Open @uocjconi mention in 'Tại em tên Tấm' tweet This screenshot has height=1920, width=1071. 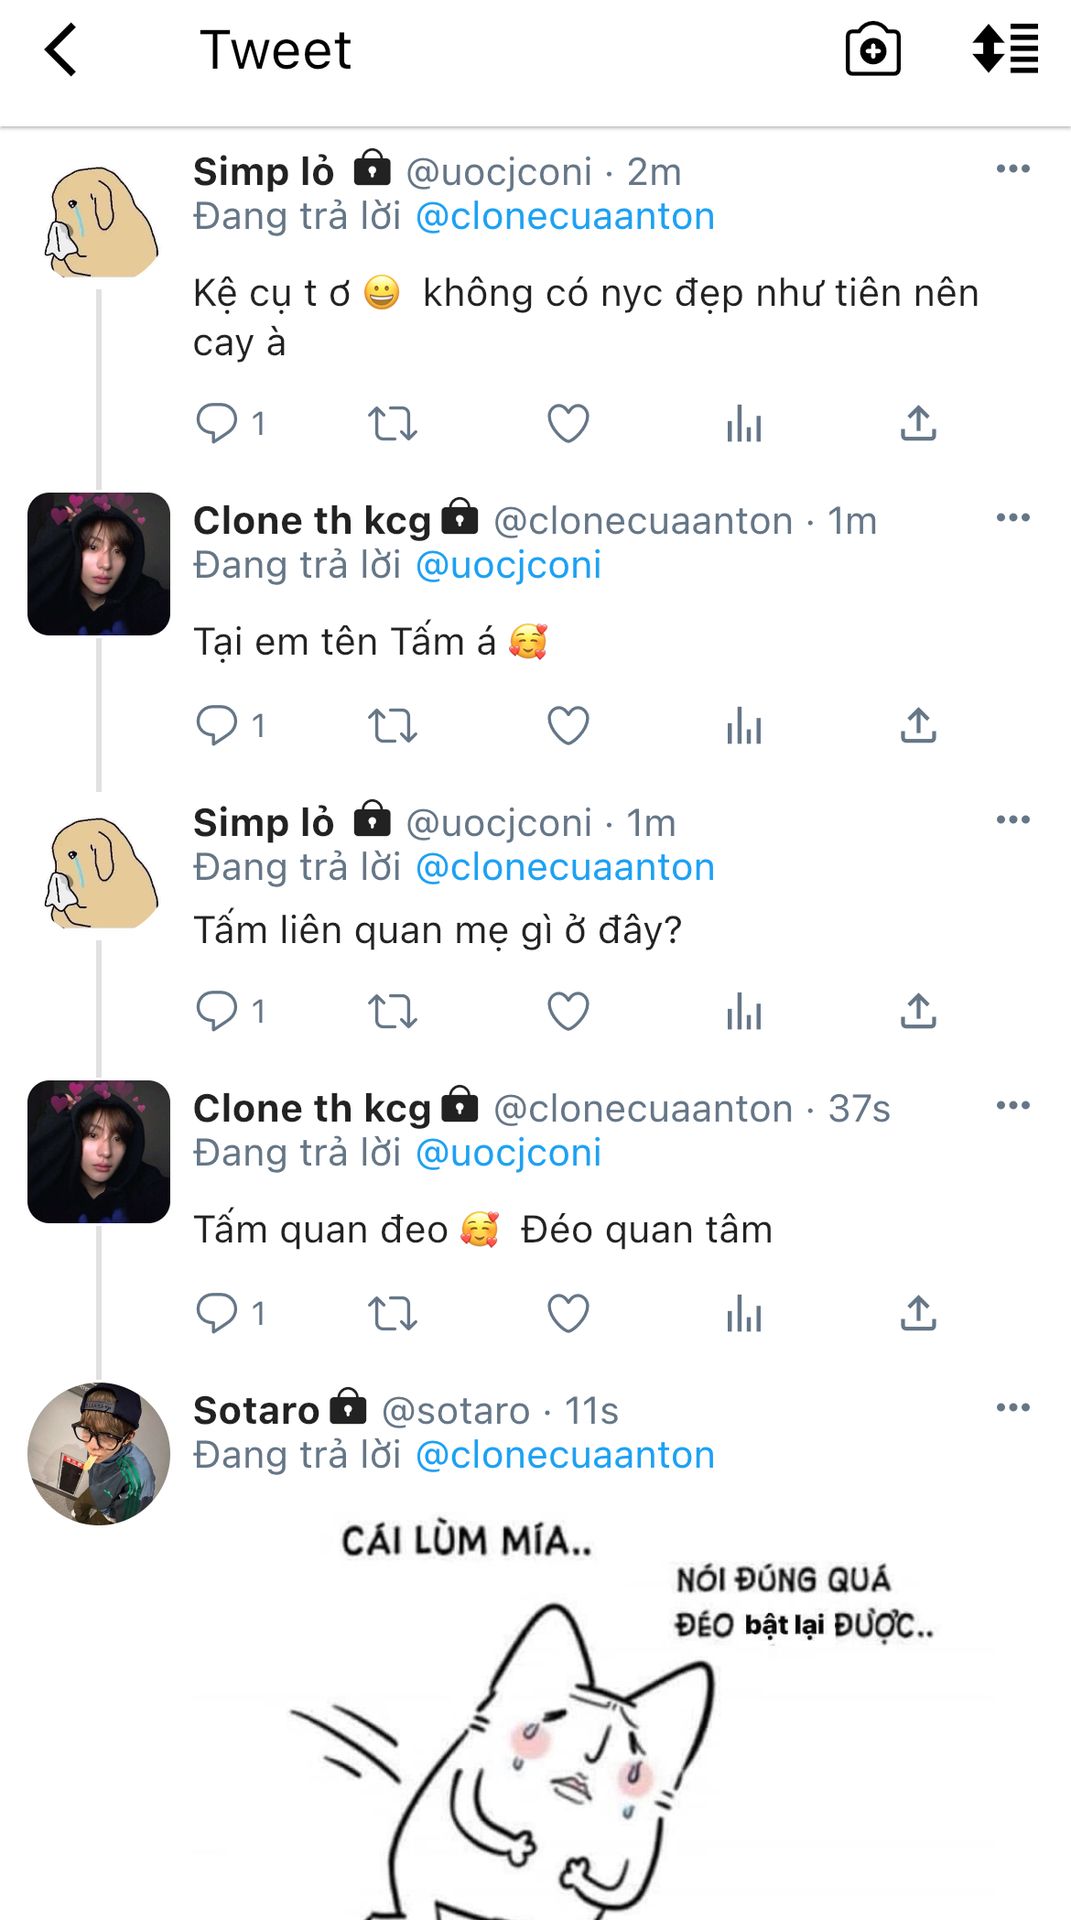click(508, 565)
